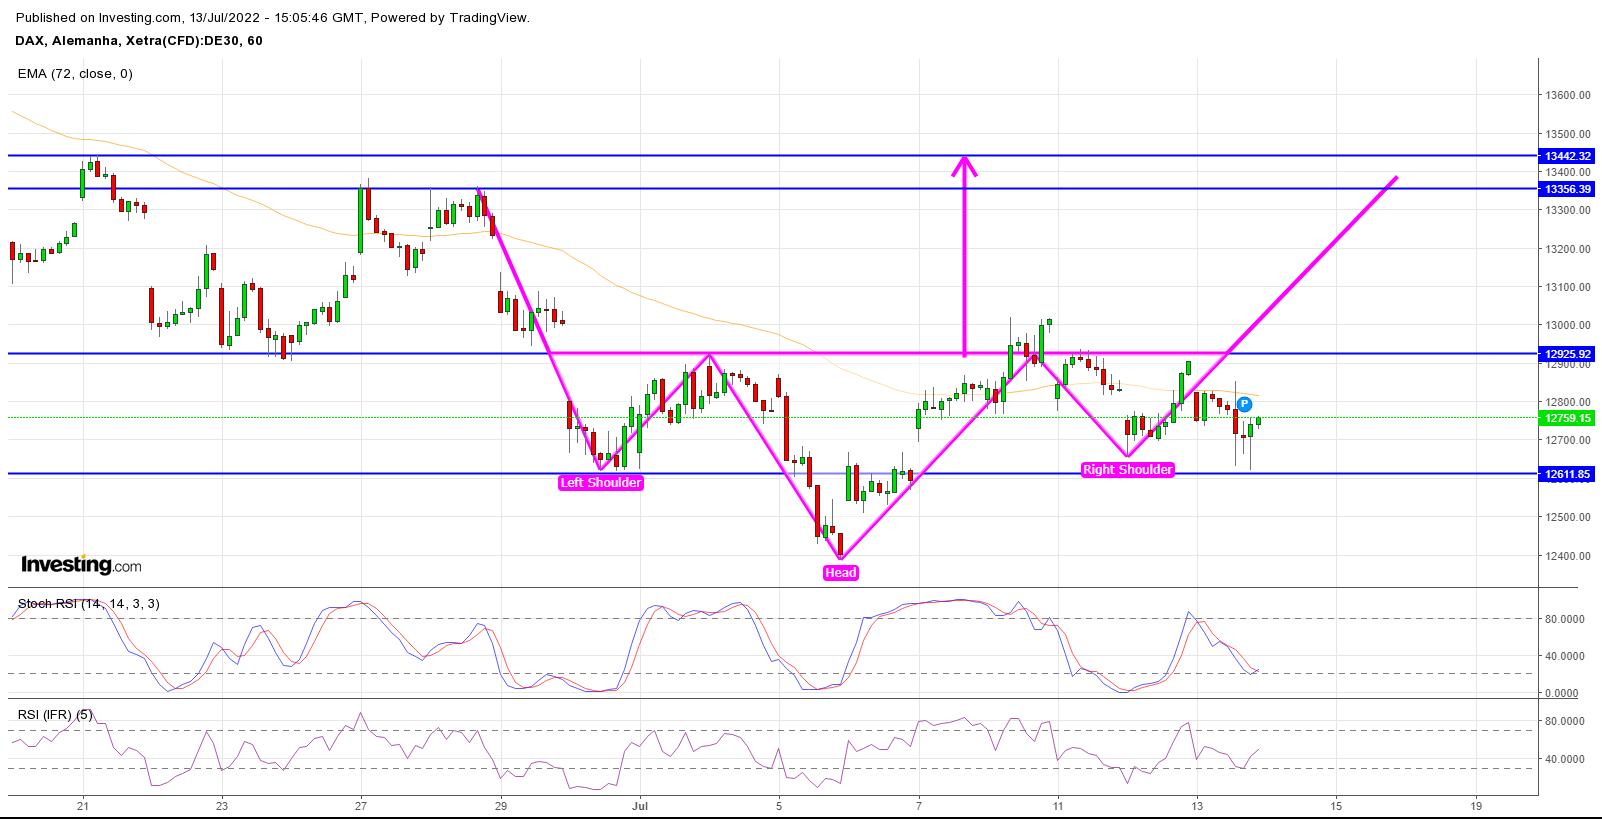
Task: Select the Right Shoulder label
Action: (1128, 470)
